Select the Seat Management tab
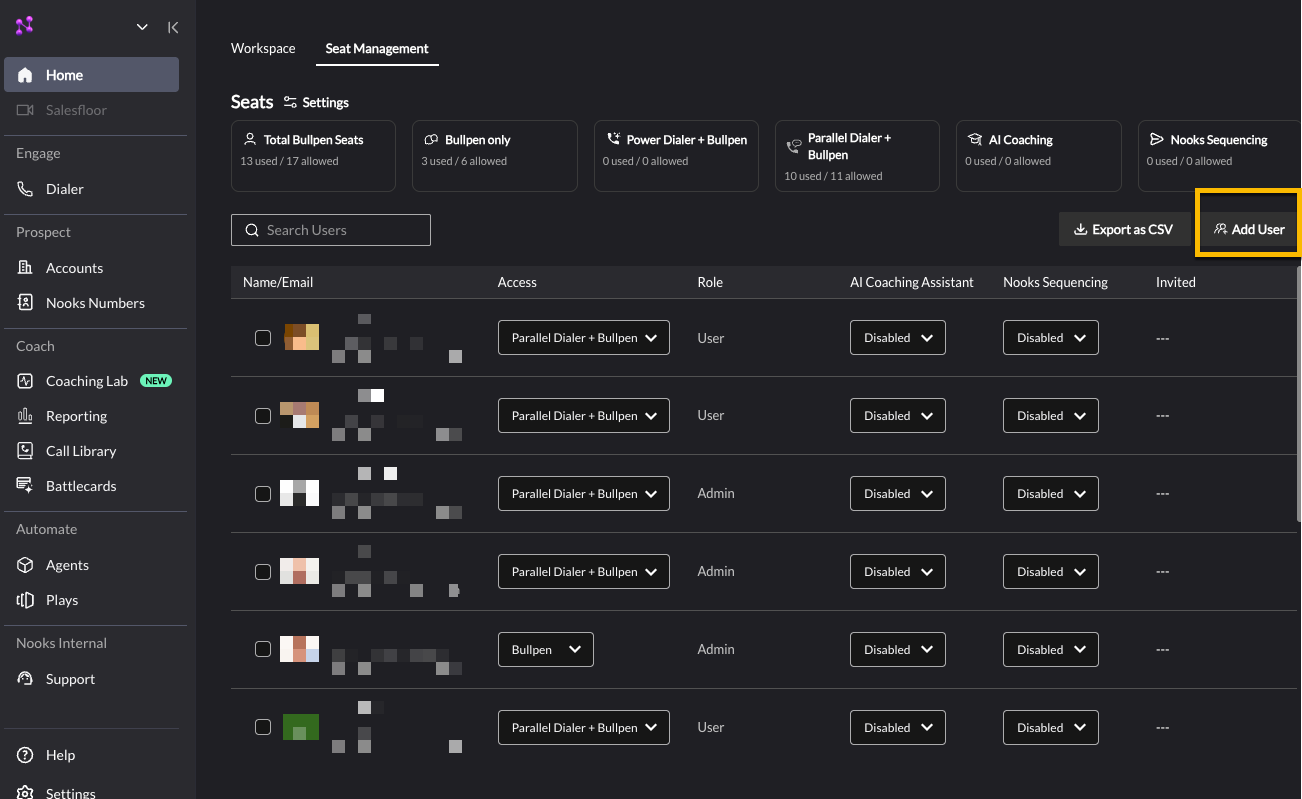This screenshot has height=799, width=1302. tap(377, 48)
